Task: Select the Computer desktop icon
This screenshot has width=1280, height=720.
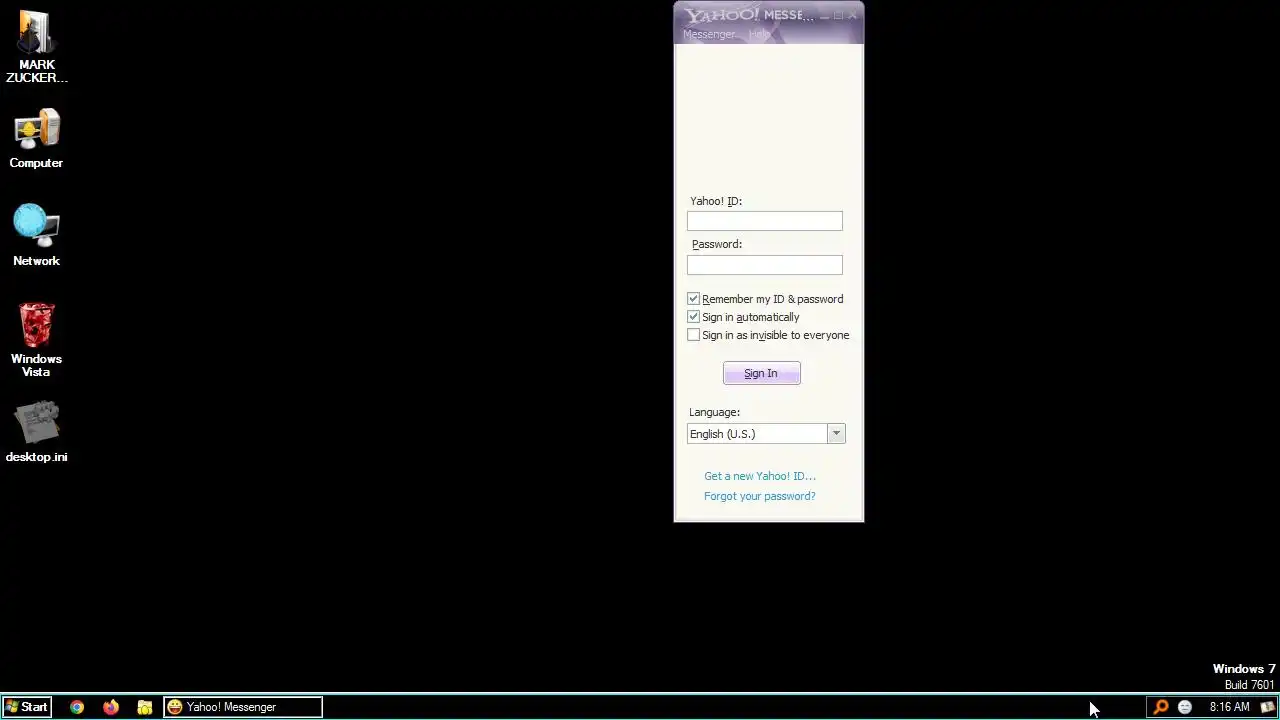Action: [36, 140]
